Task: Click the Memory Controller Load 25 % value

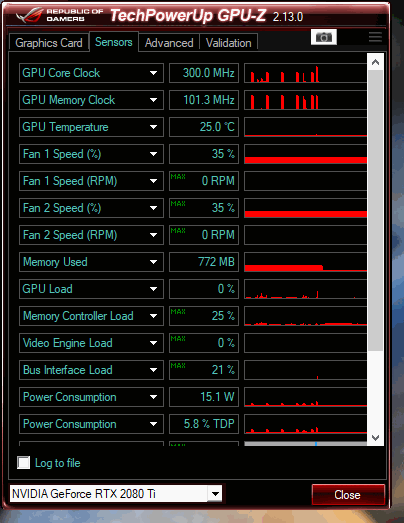Action: point(204,316)
